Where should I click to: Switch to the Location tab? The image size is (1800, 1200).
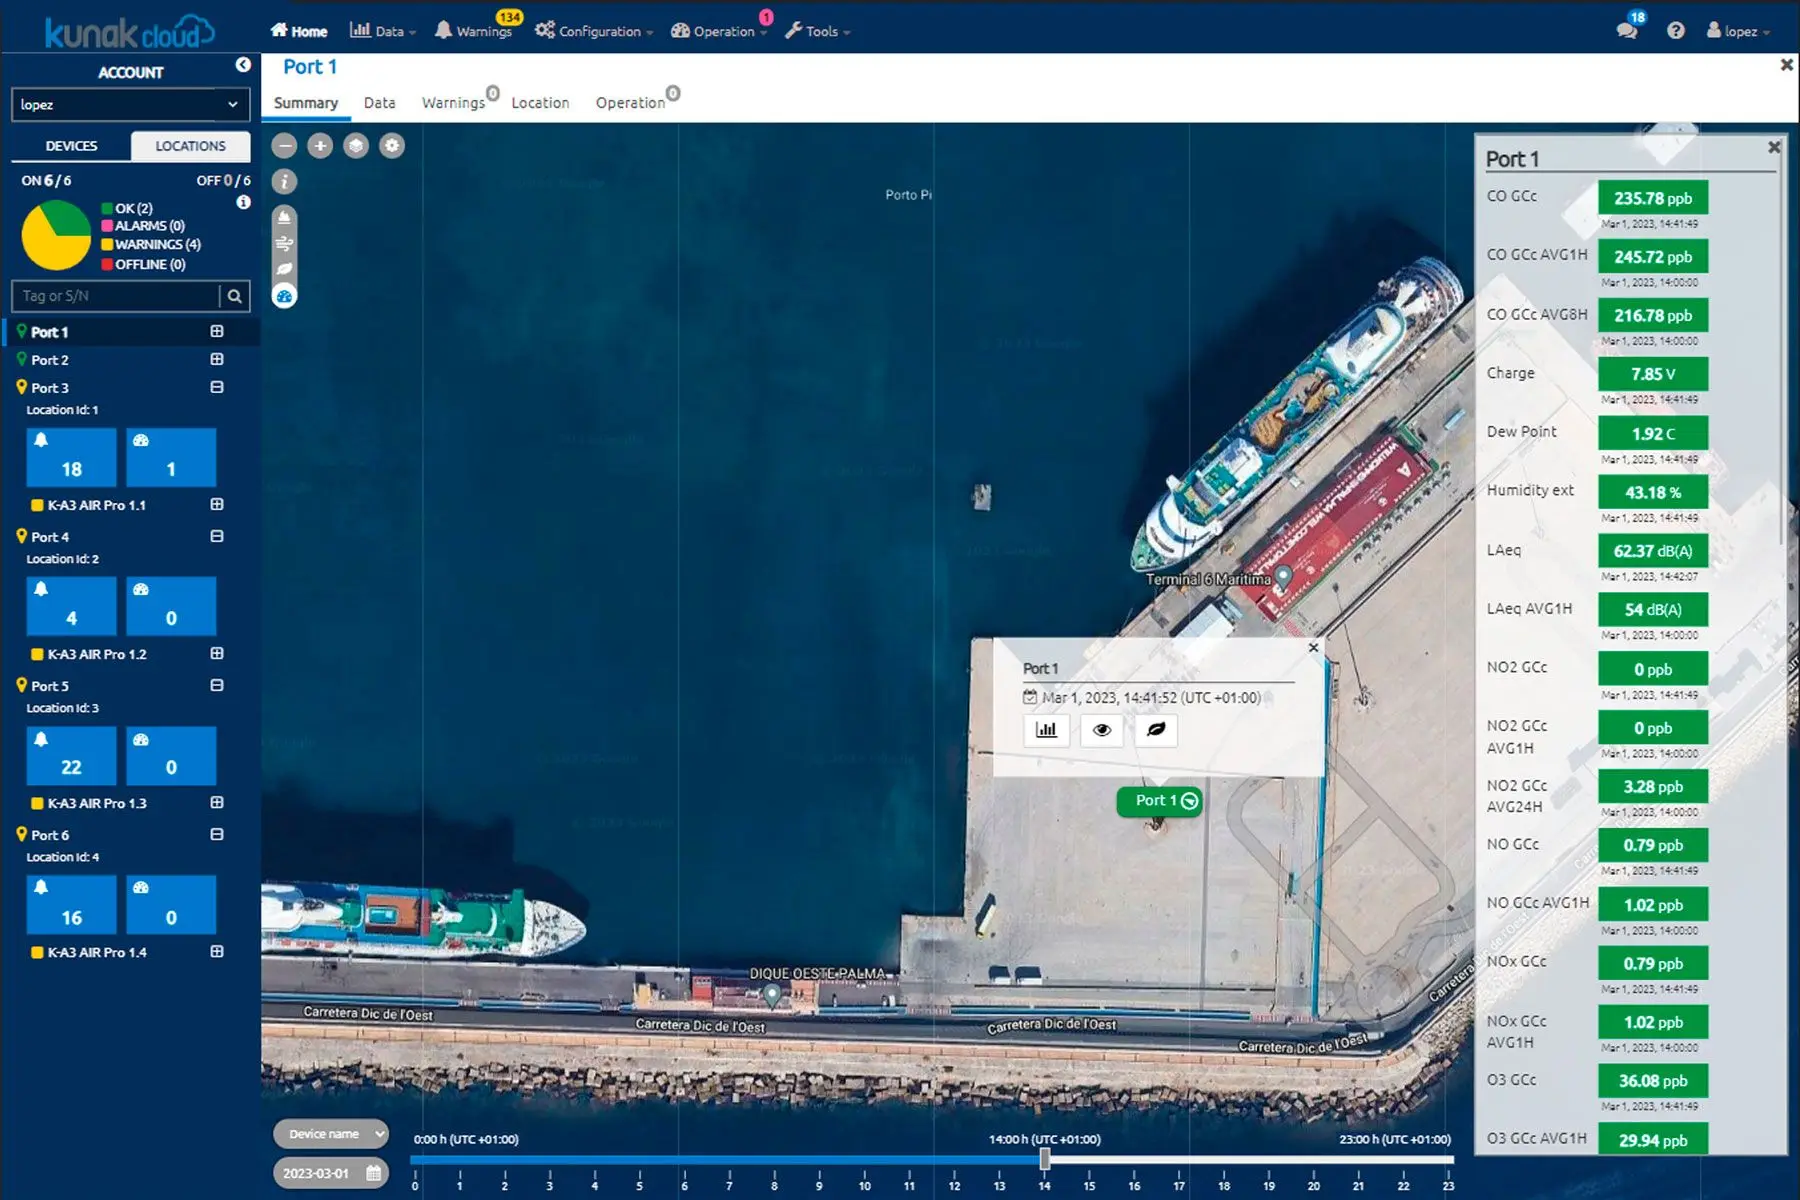point(540,103)
